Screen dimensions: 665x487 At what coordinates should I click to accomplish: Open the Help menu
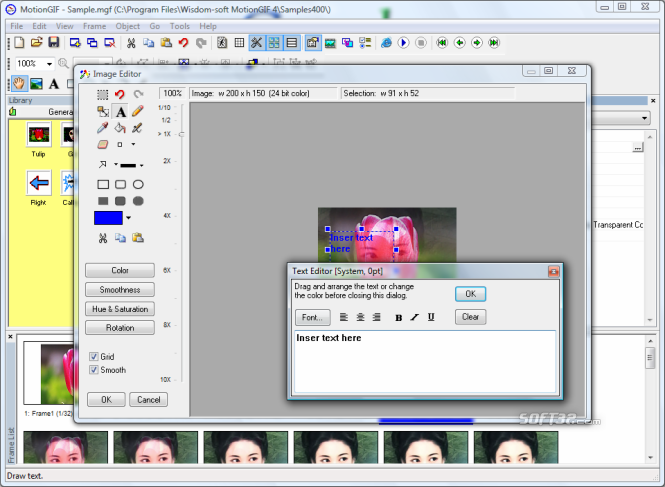tap(208, 26)
